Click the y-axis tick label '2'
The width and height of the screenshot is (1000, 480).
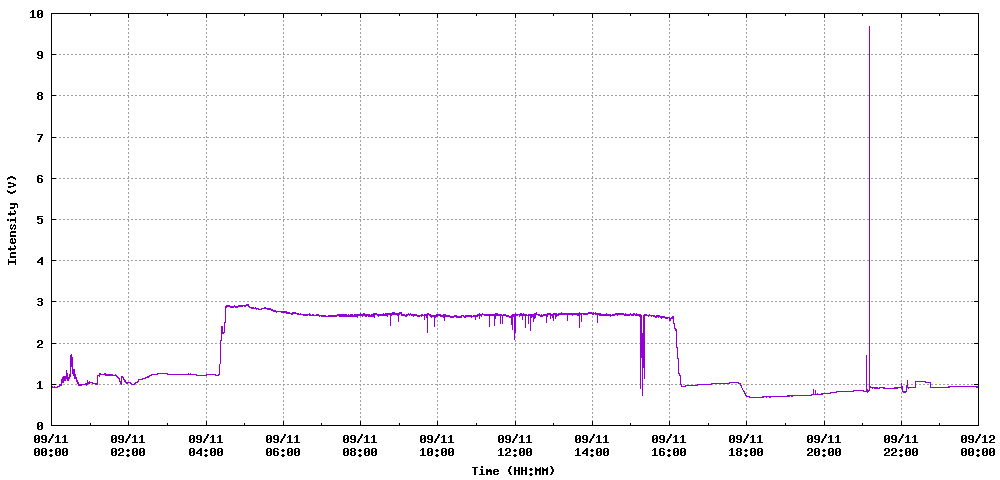coord(41,344)
